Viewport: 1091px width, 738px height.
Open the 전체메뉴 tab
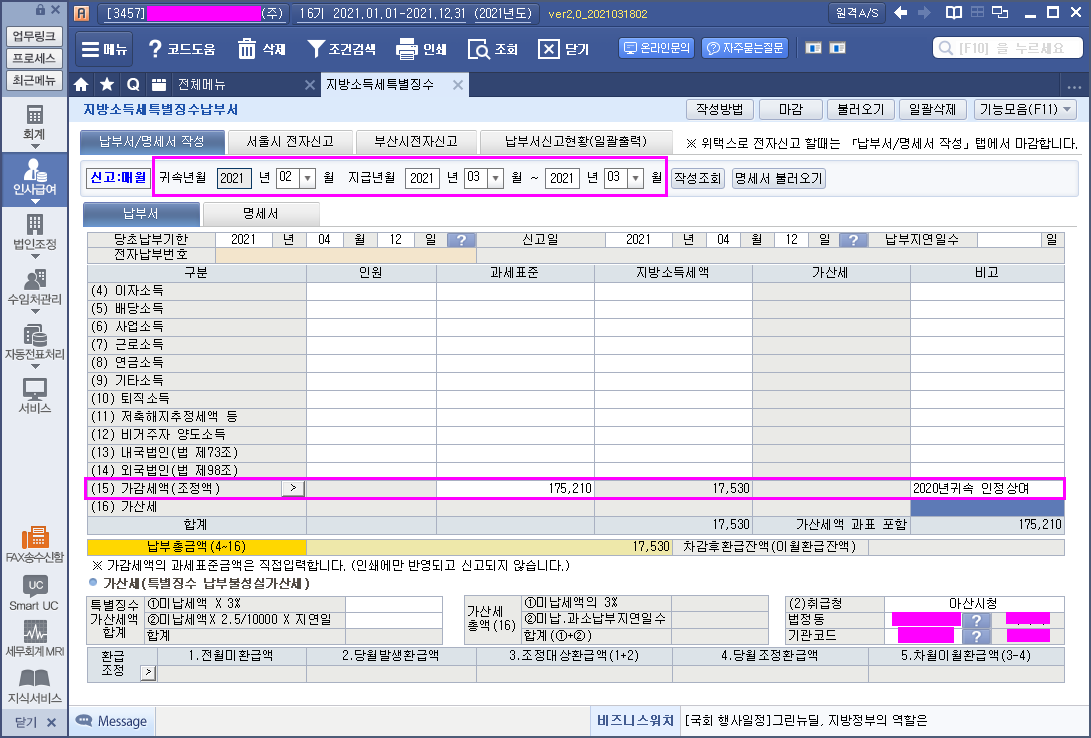click(202, 85)
